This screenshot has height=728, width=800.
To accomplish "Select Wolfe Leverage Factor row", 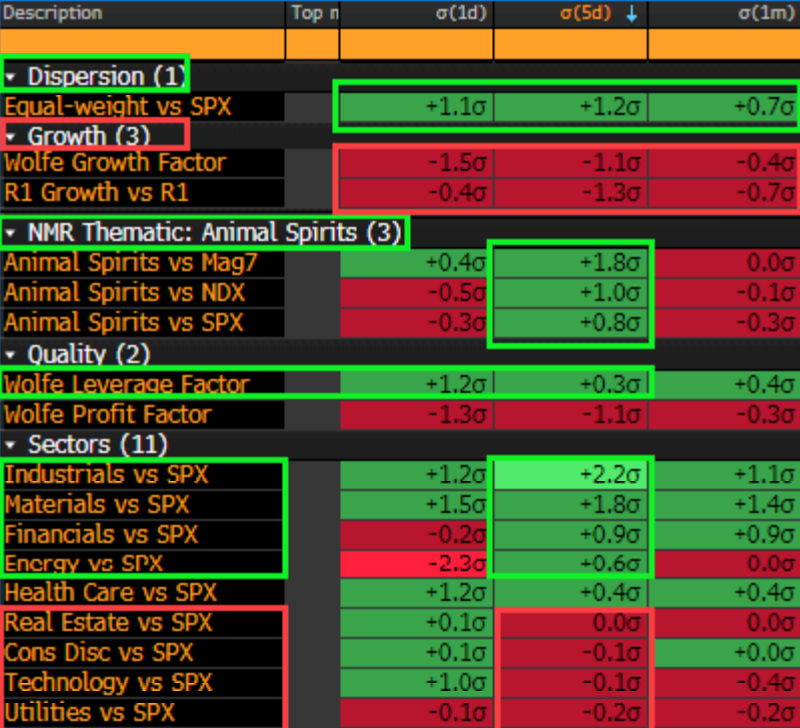I will click(x=126, y=384).
